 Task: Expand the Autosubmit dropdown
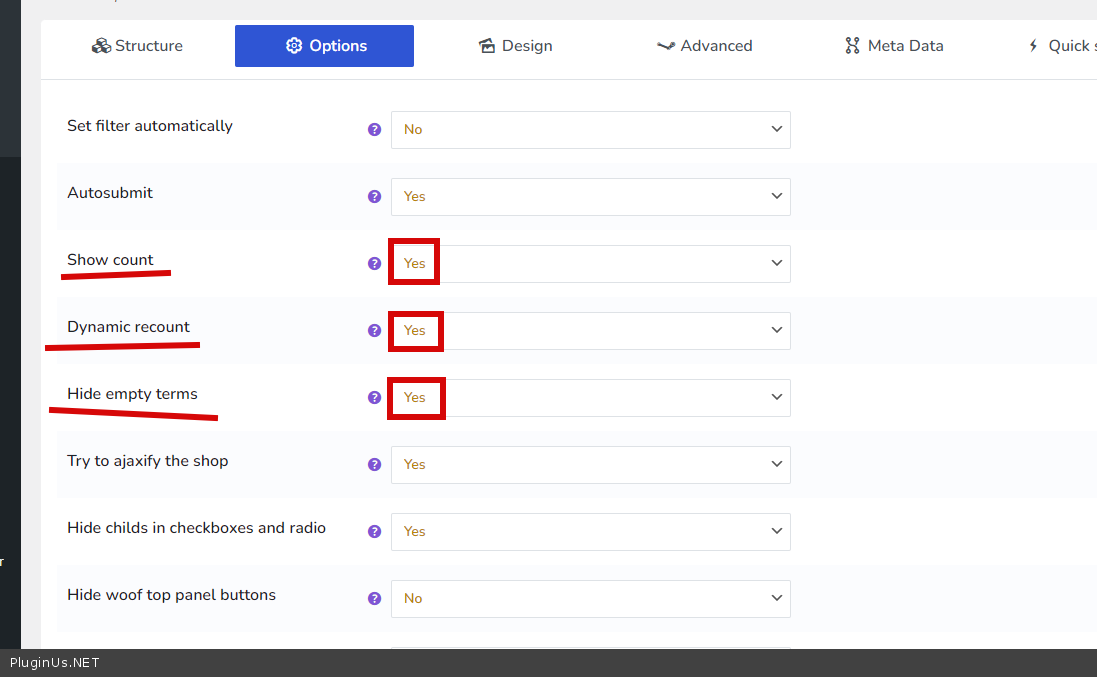coord(590,197)
